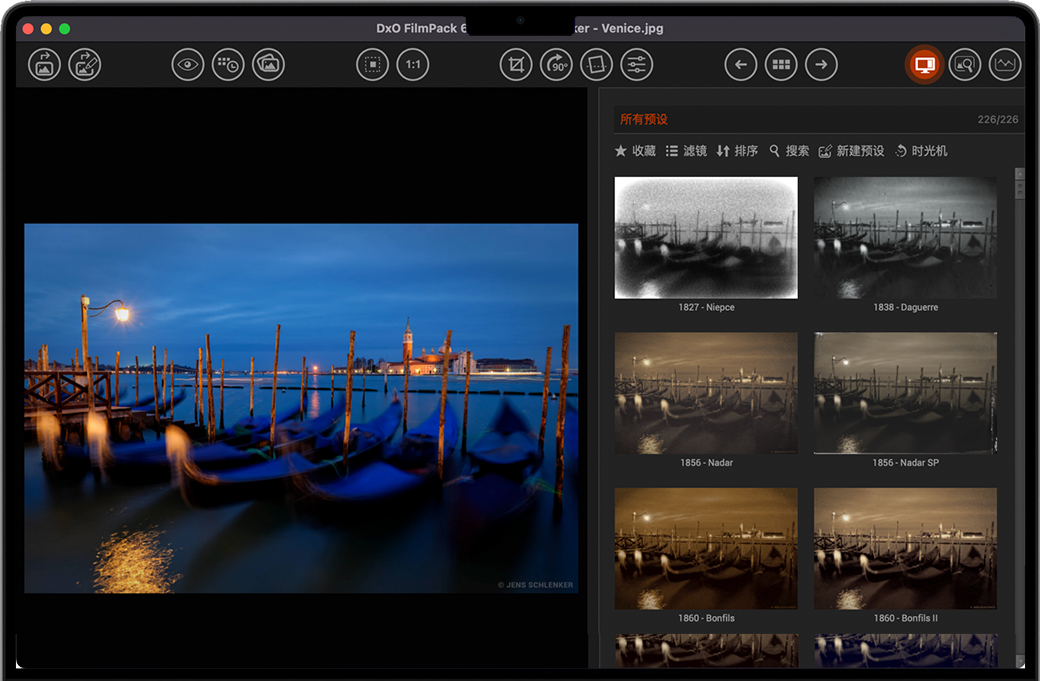Click the open image file icon
Image resolution: width=1040 pixels, height=681 pixels.
[x=44, y=65]
